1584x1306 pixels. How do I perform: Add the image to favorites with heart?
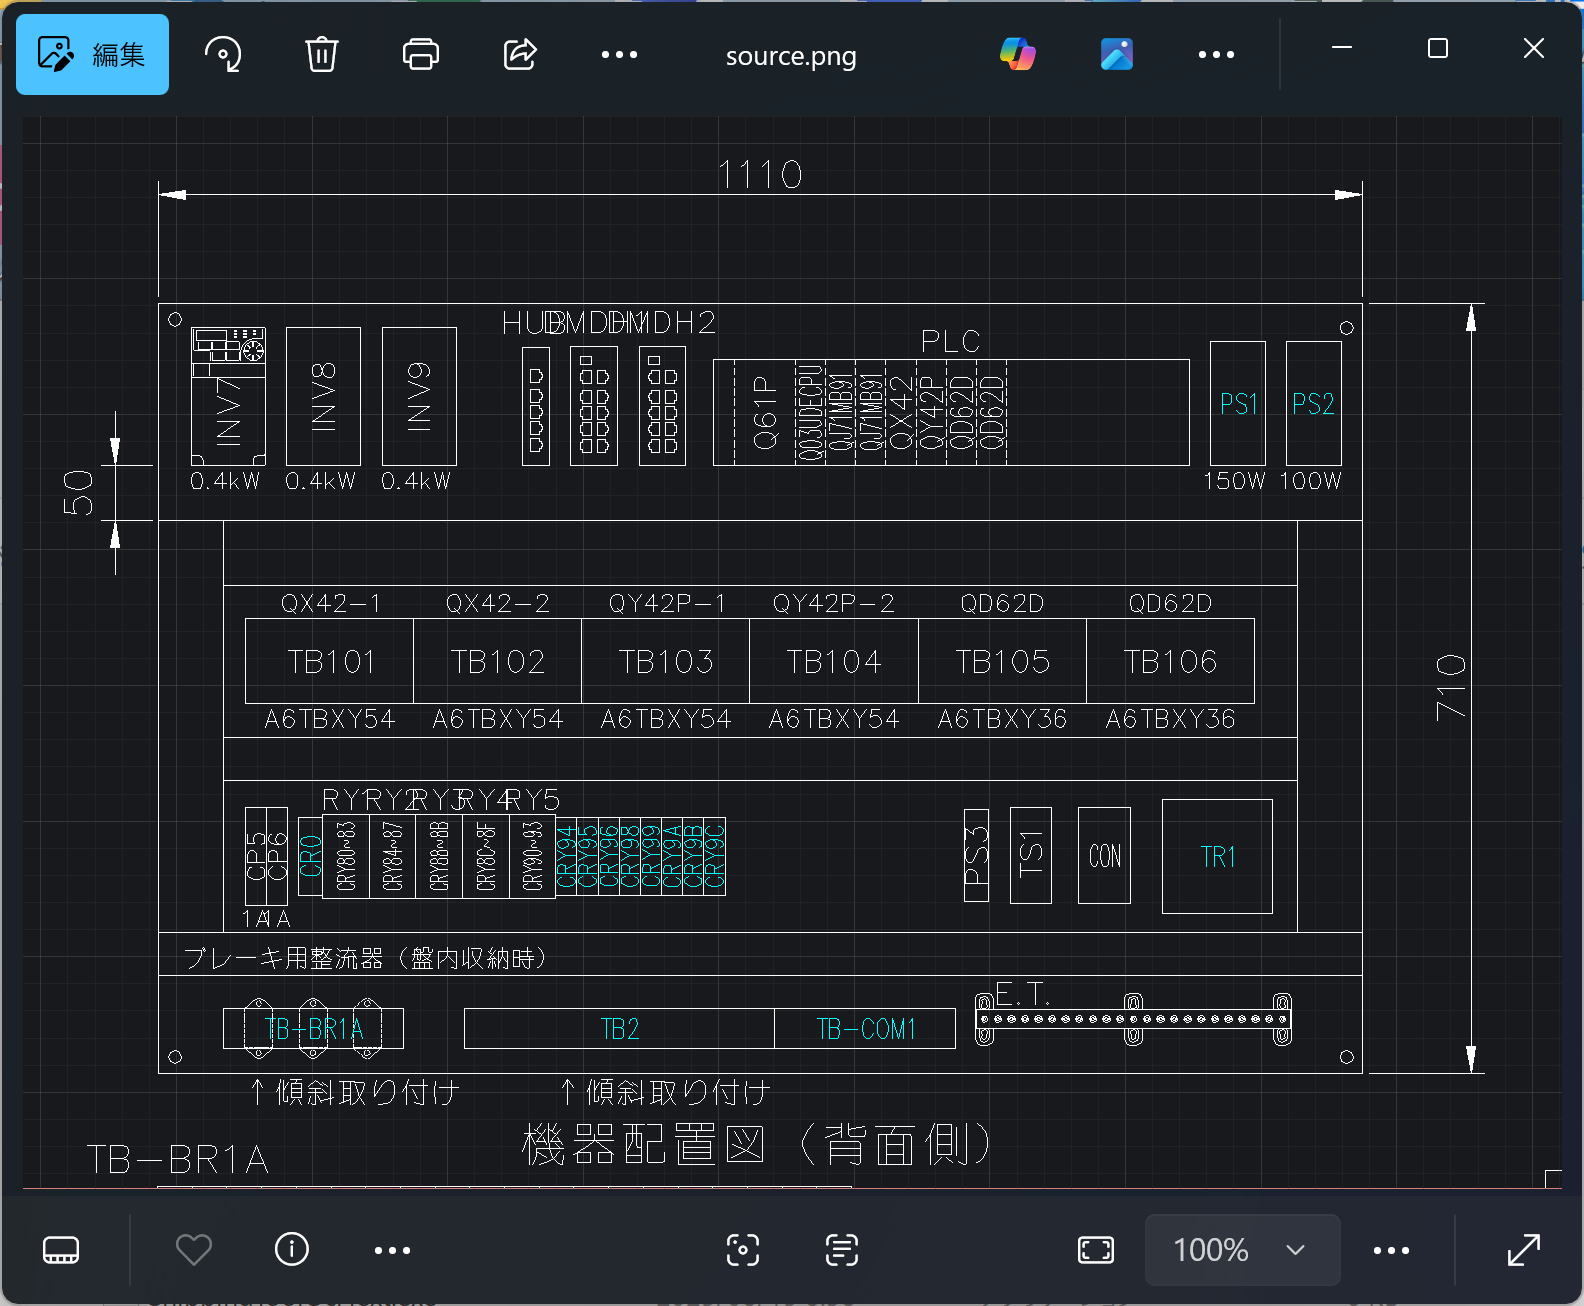click(x=193, y=1250)
